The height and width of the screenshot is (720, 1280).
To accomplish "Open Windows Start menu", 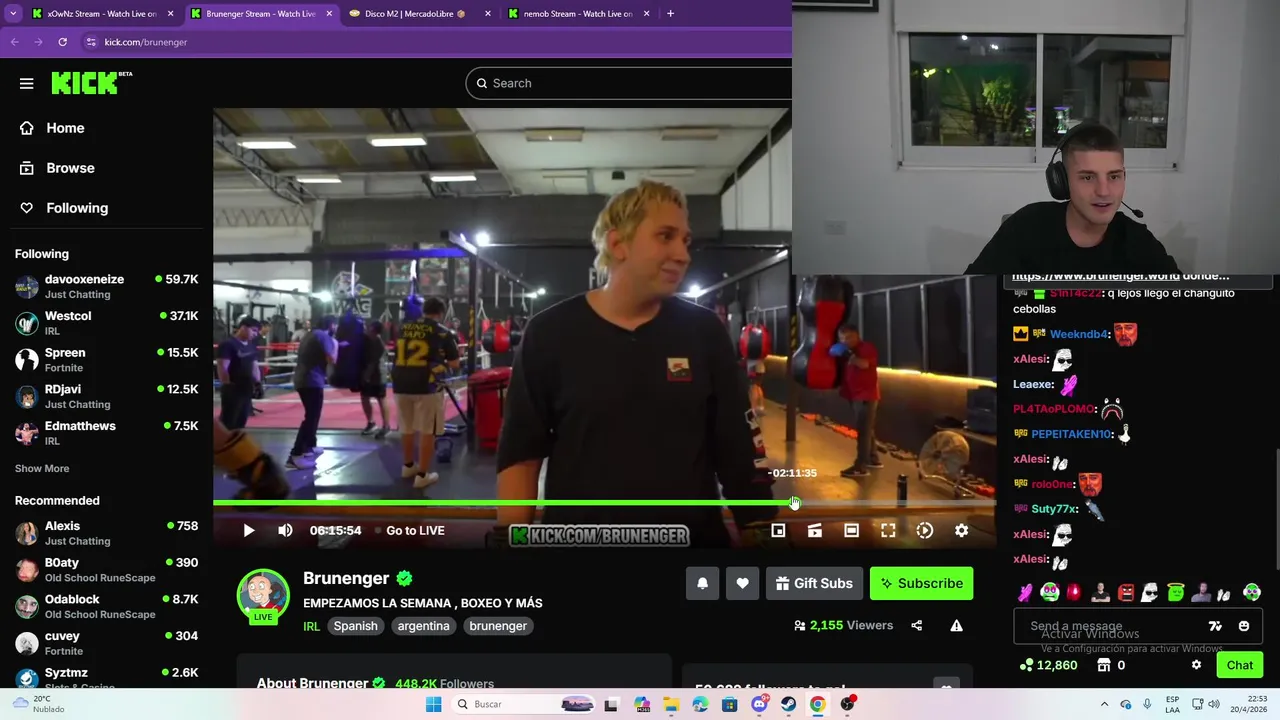I will [433, 704].
